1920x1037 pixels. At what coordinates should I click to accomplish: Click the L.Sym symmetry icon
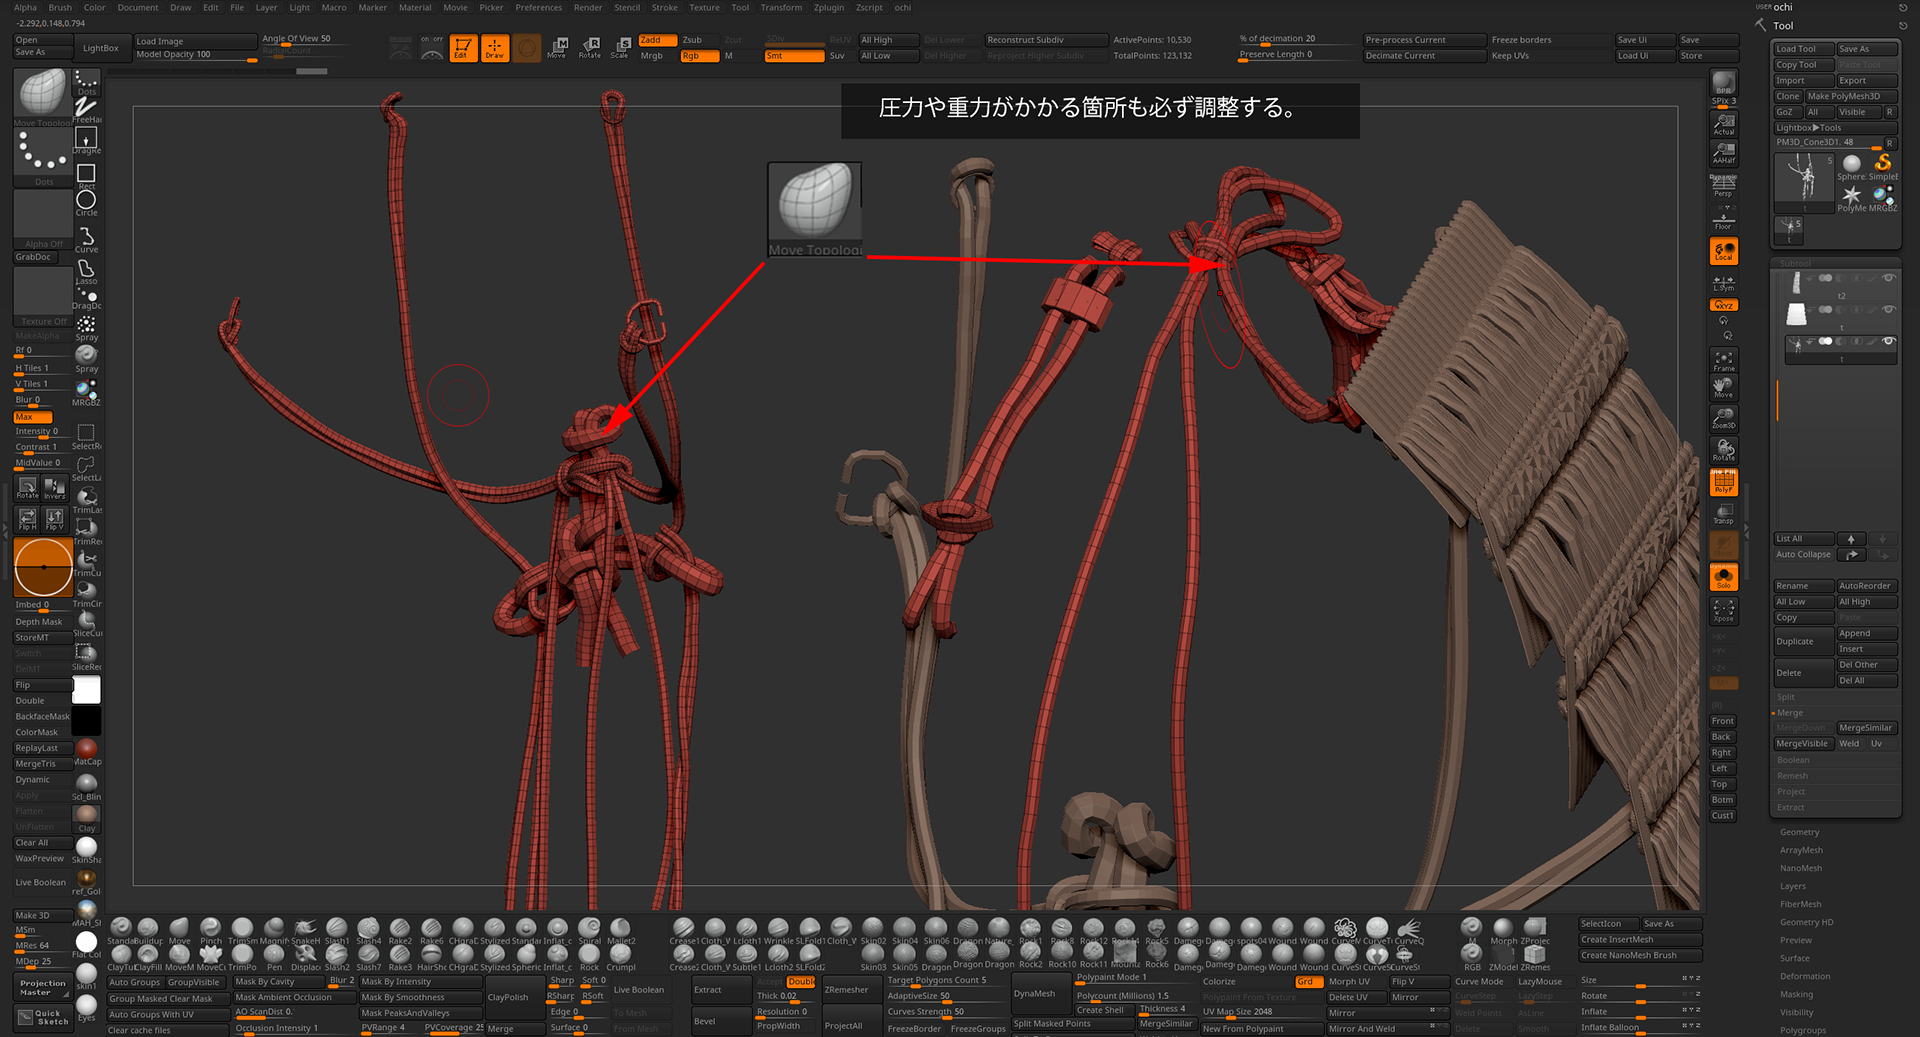pos(1724,283)
